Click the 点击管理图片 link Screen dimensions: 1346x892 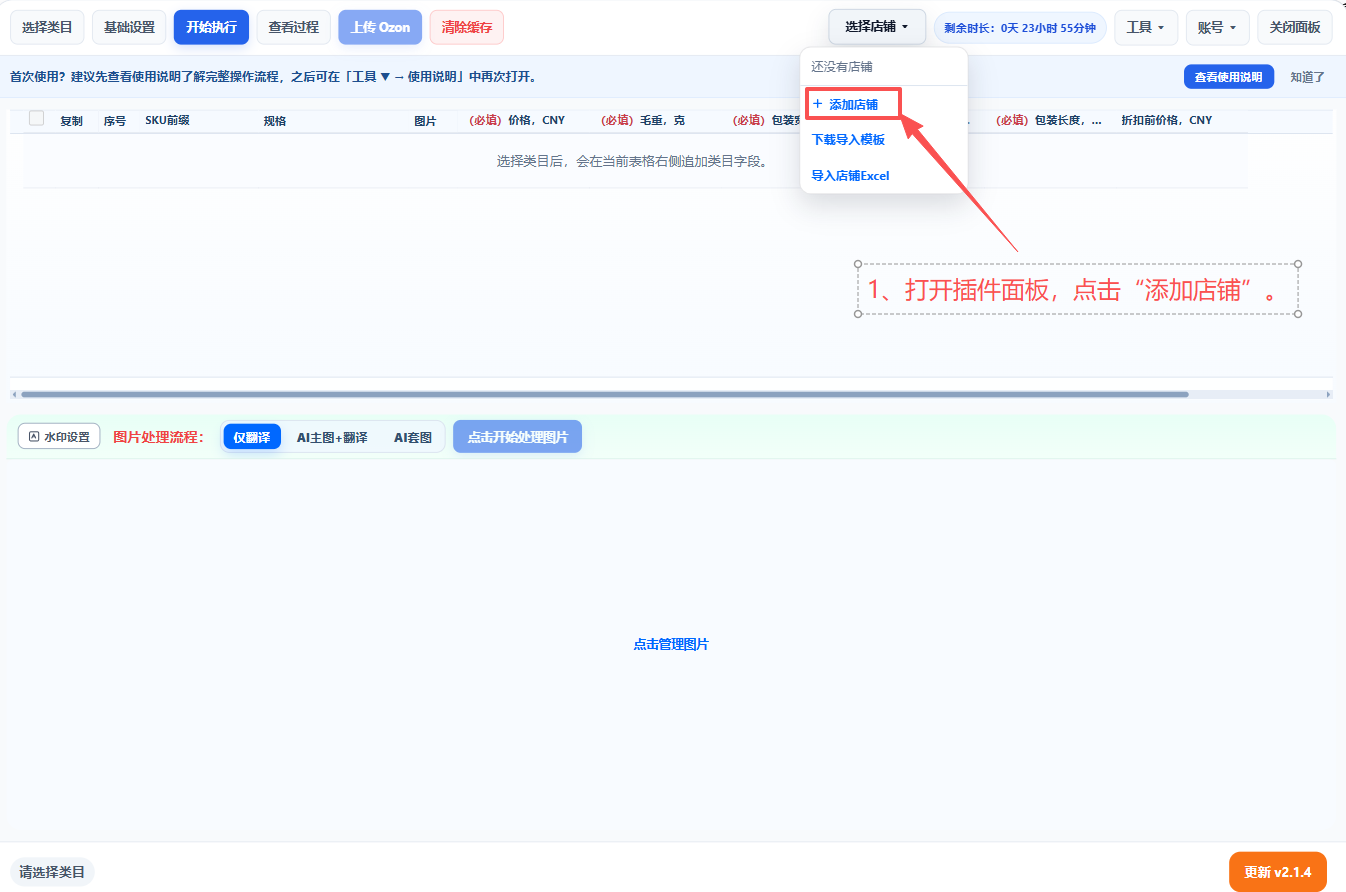coord(671,645)
